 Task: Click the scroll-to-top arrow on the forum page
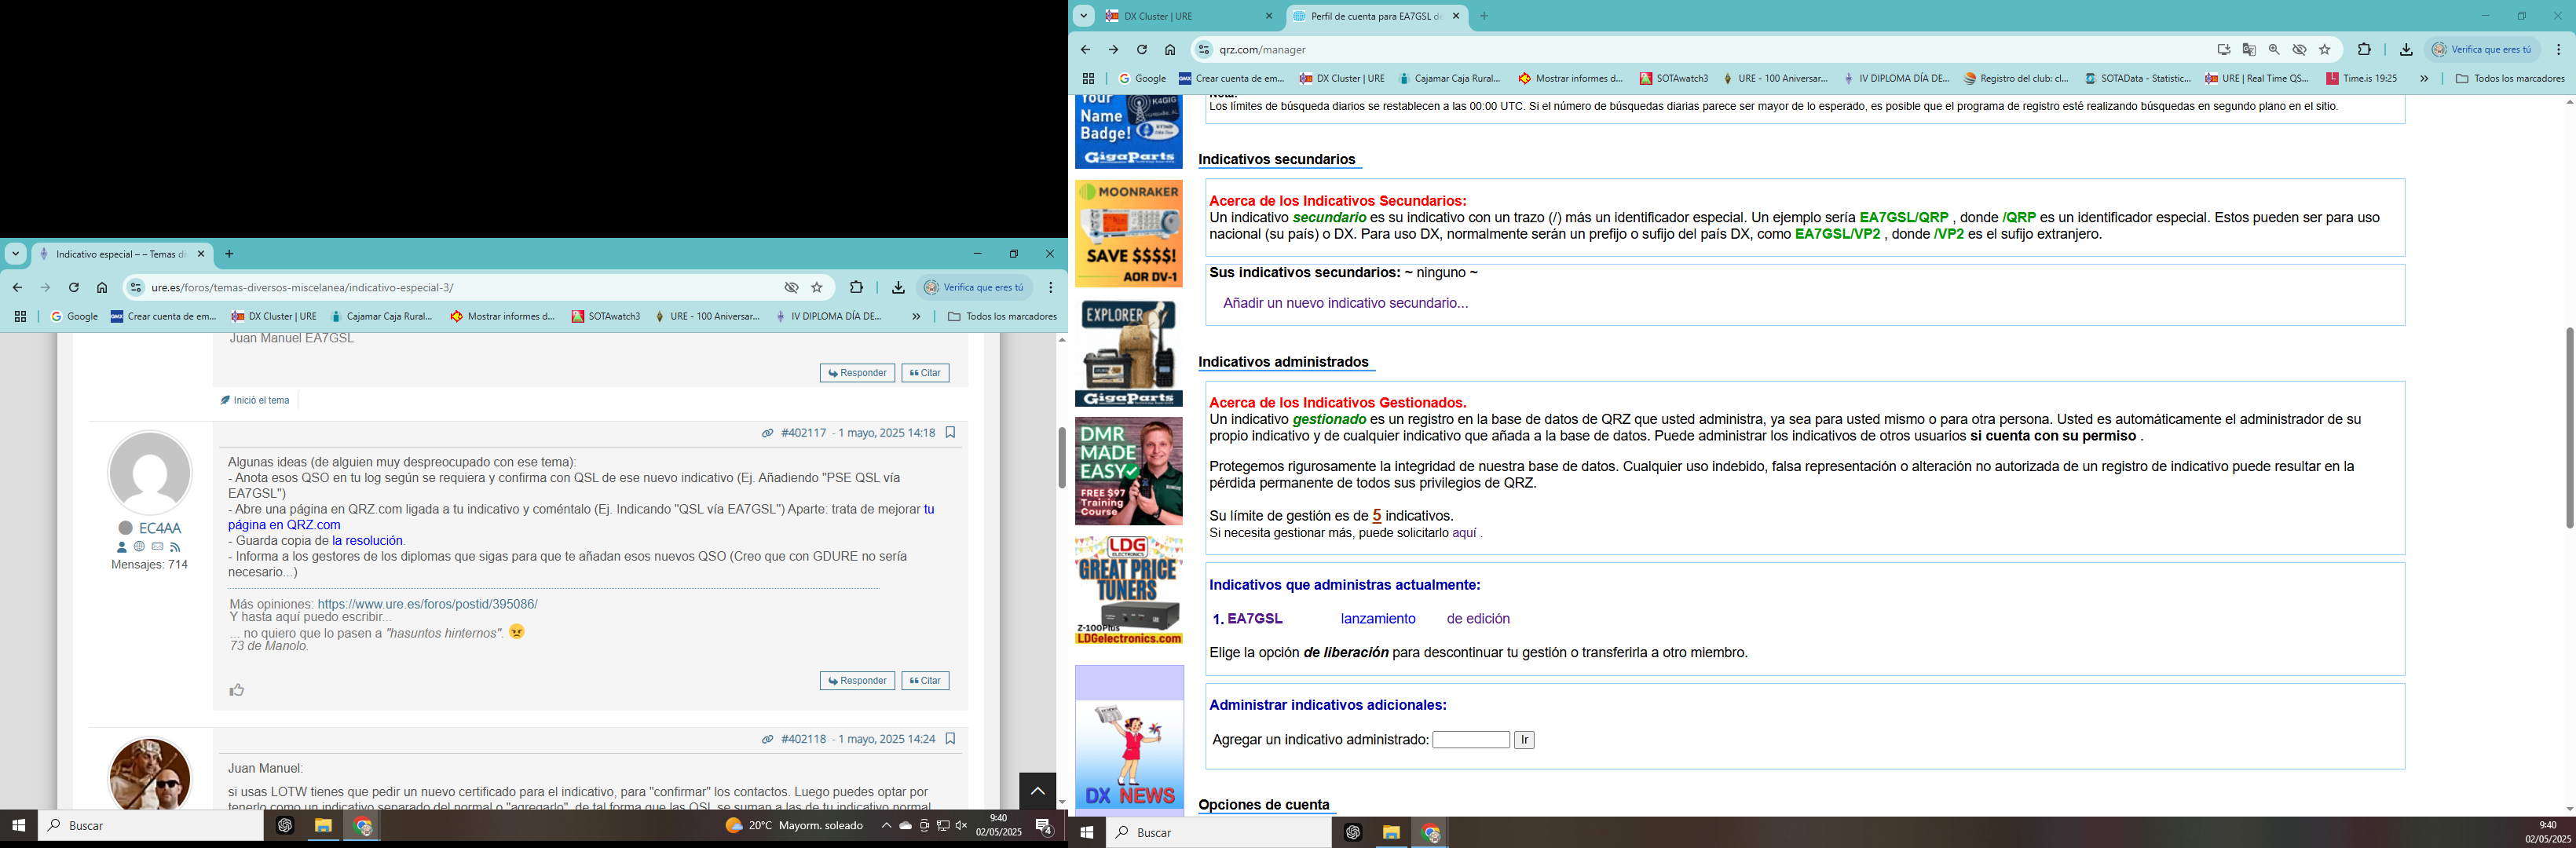point(1037,791)
